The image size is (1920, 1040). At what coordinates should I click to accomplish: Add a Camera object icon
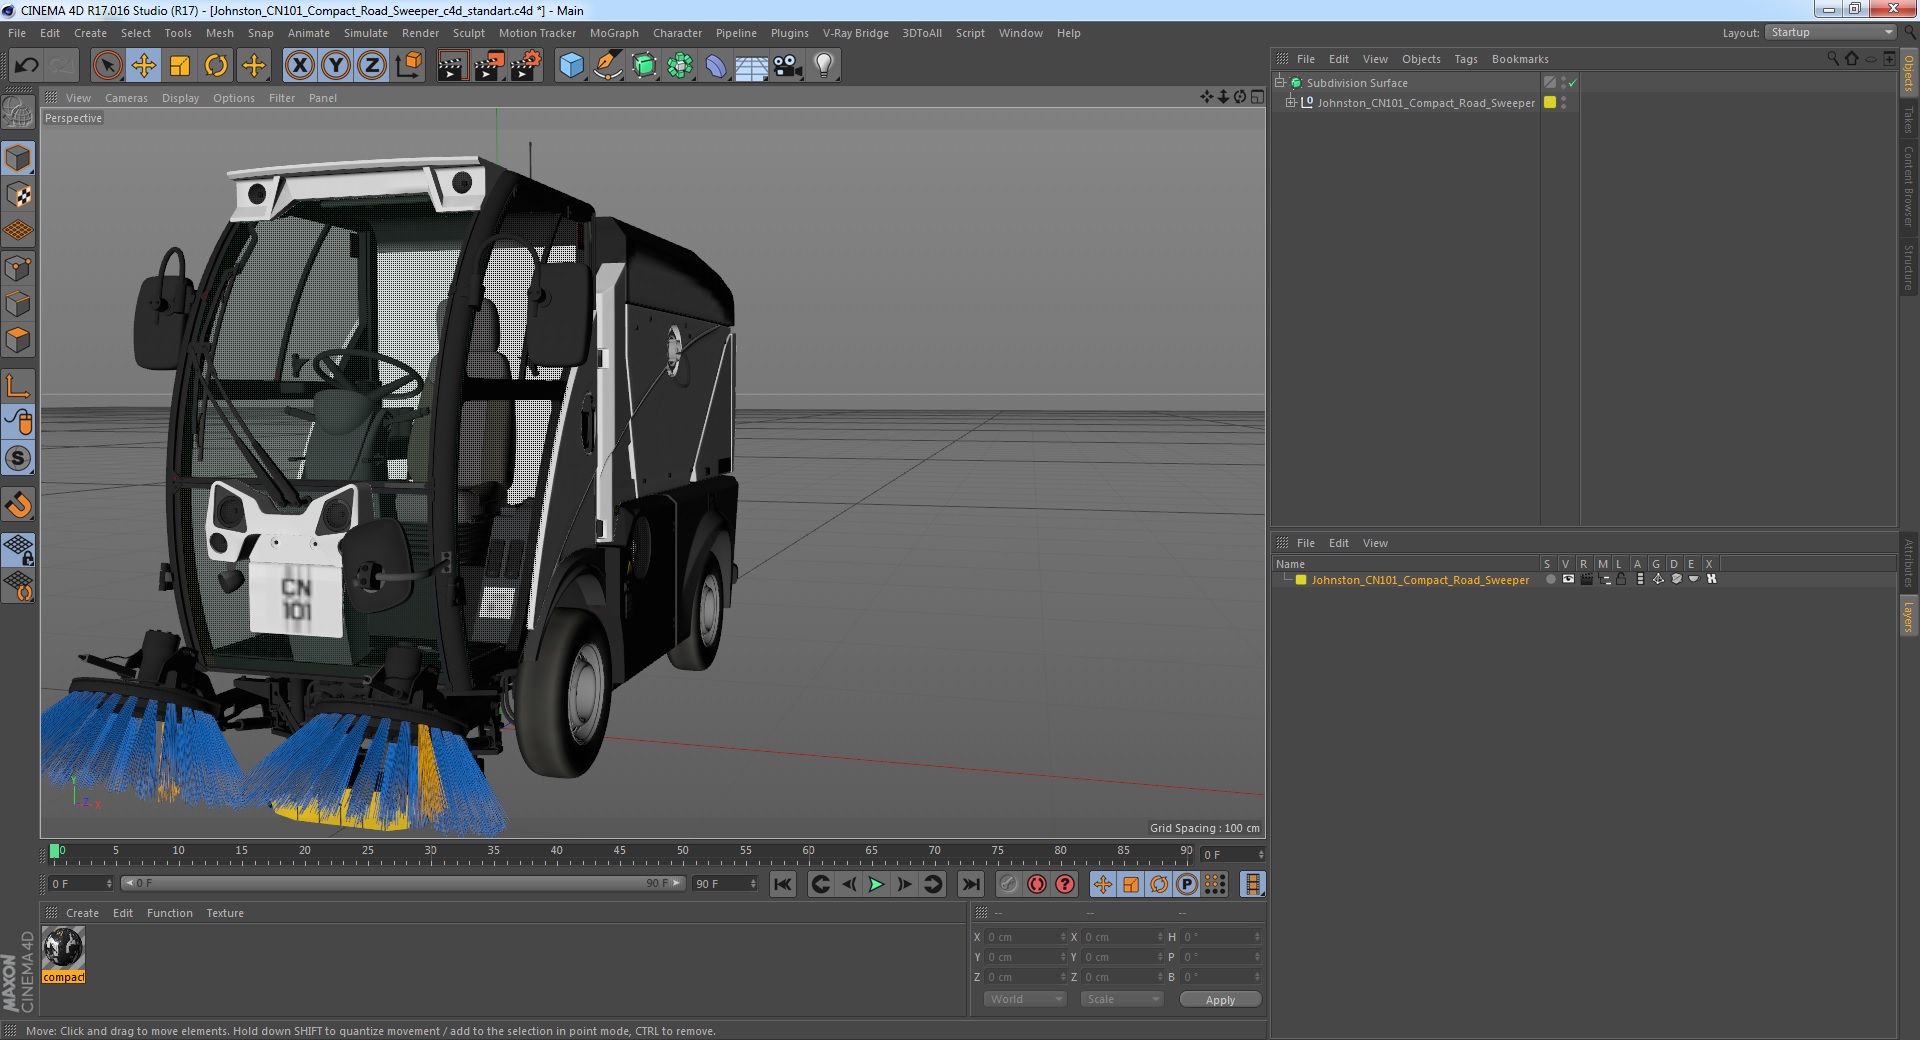pos(787,66)
